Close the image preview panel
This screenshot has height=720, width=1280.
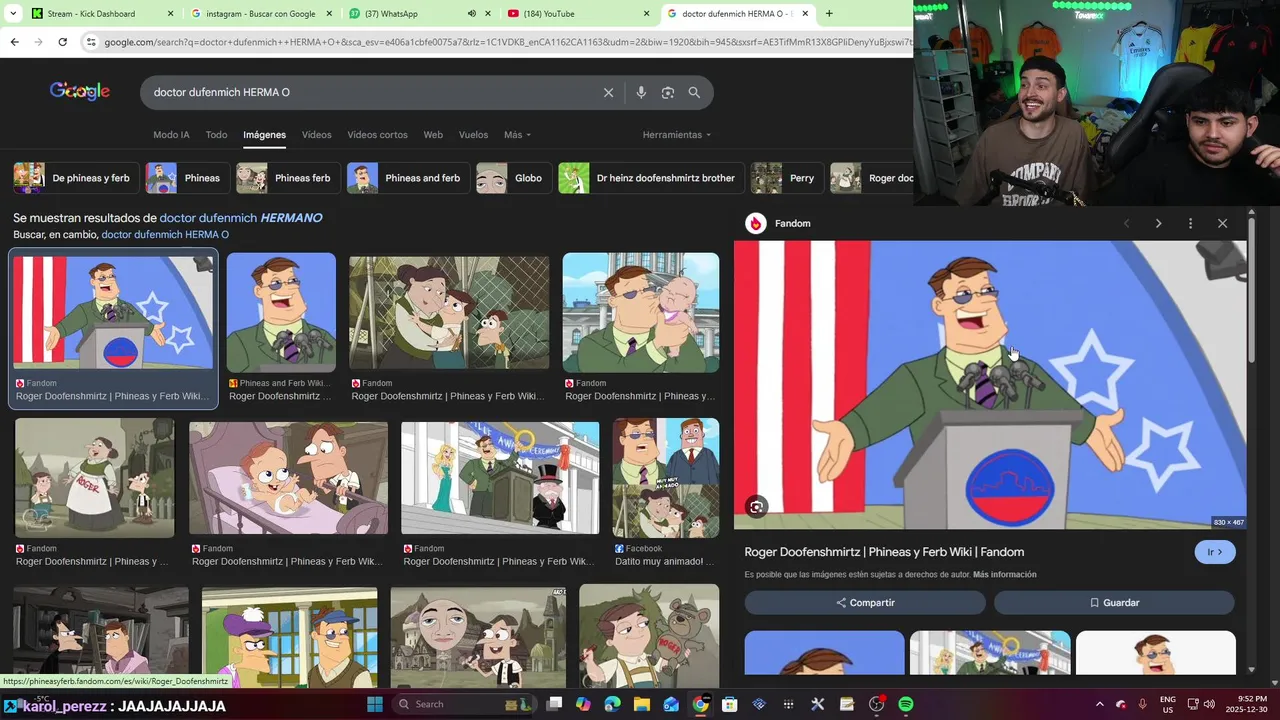1222,223
